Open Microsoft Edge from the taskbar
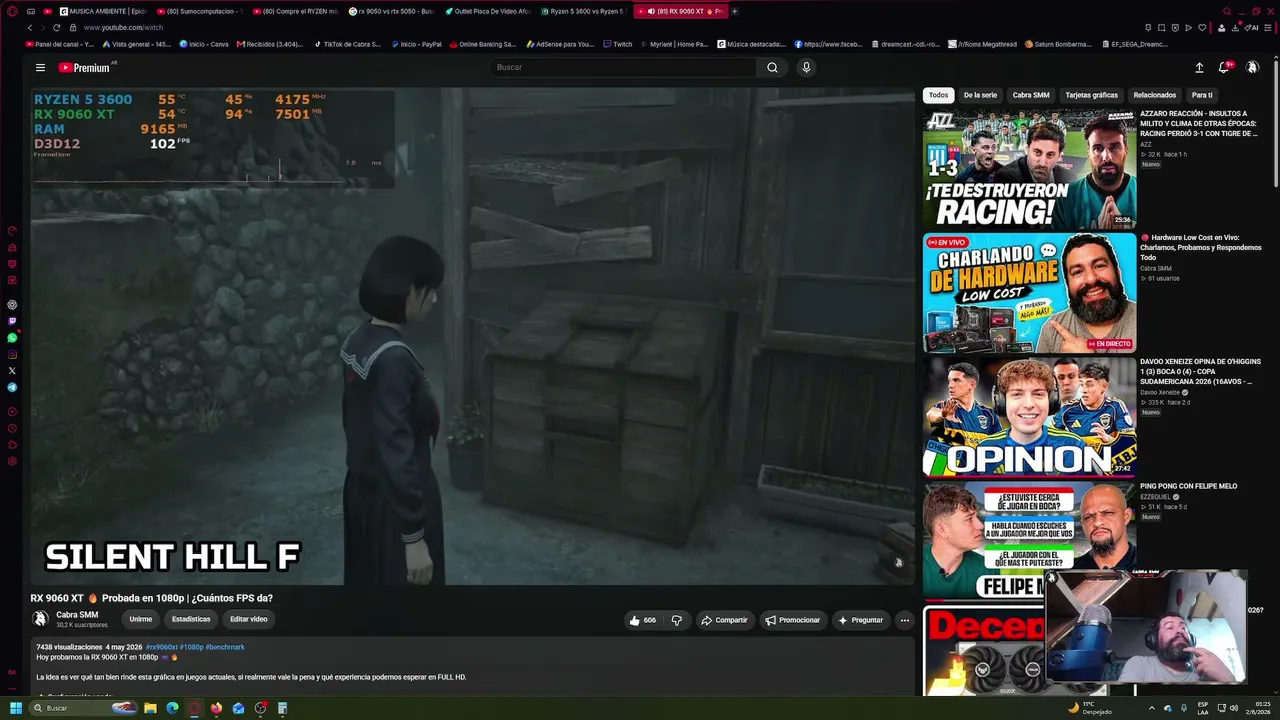This screenshot has width=1280, height=720. pos(172,708)
